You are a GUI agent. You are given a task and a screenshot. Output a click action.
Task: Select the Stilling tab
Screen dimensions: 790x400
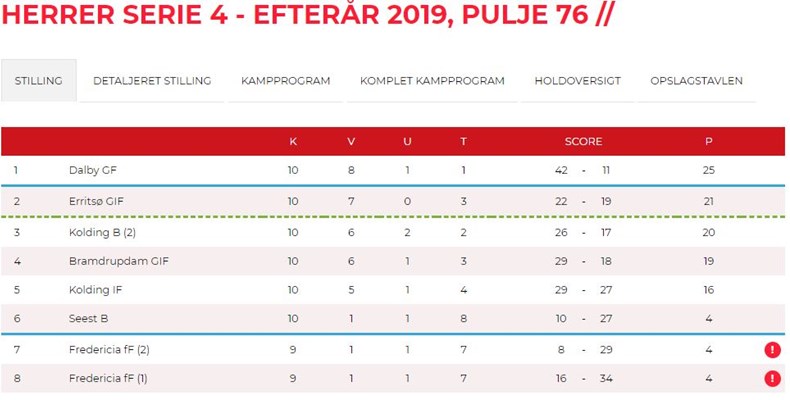pyautogui.click(x=39, y=81)
